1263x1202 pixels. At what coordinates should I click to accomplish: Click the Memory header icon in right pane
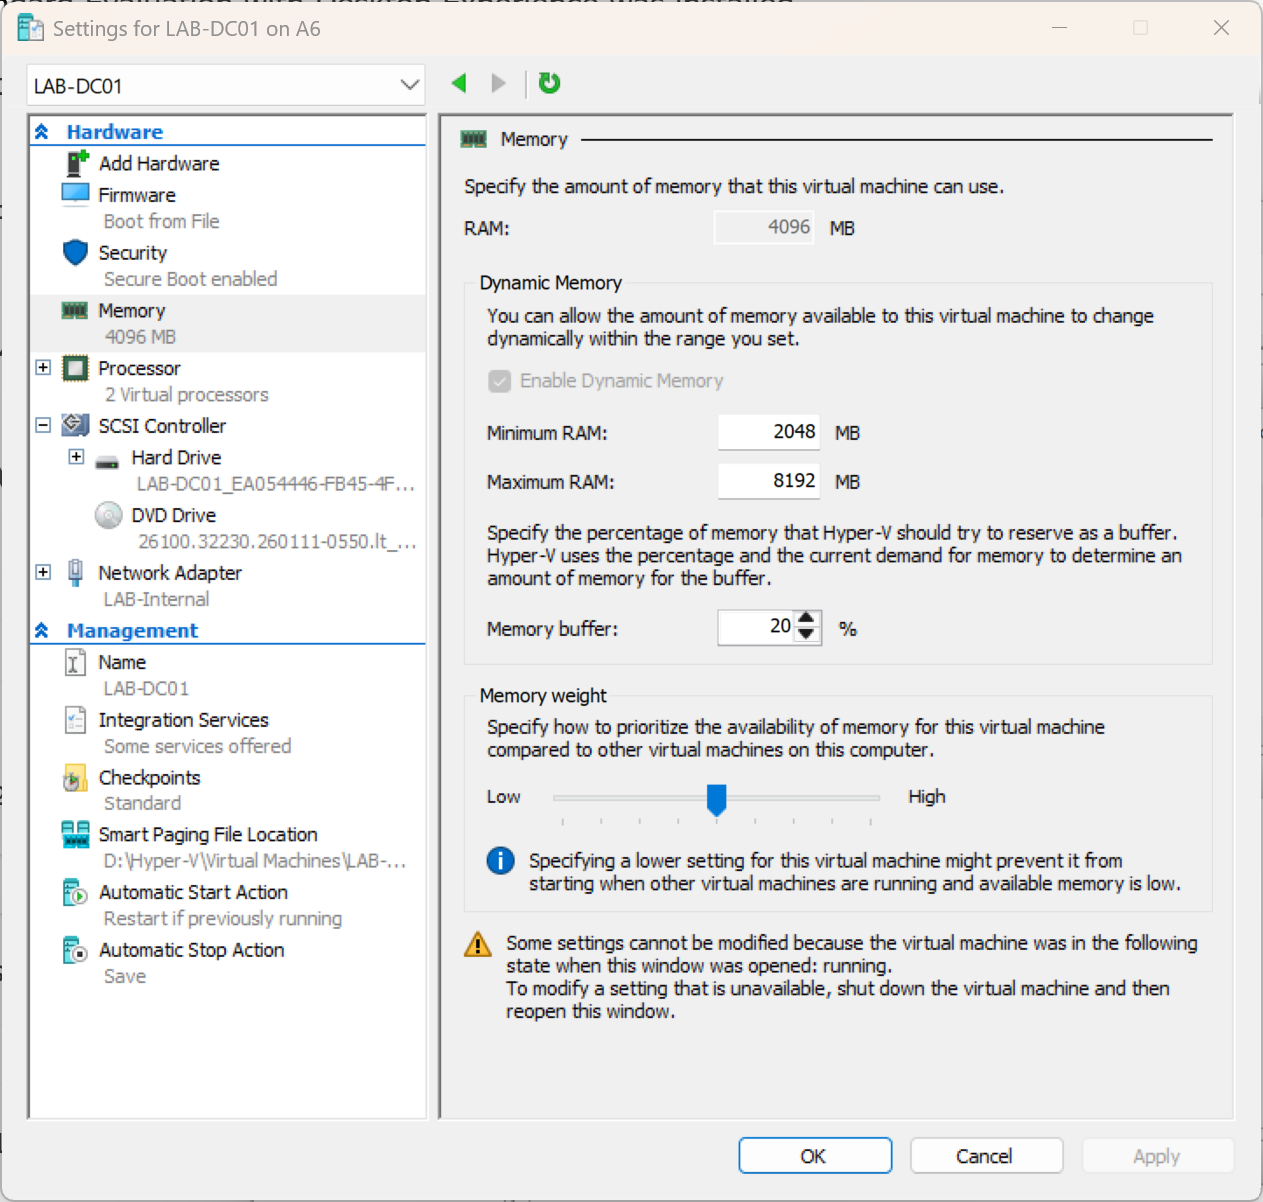click(x=474, y=139)
